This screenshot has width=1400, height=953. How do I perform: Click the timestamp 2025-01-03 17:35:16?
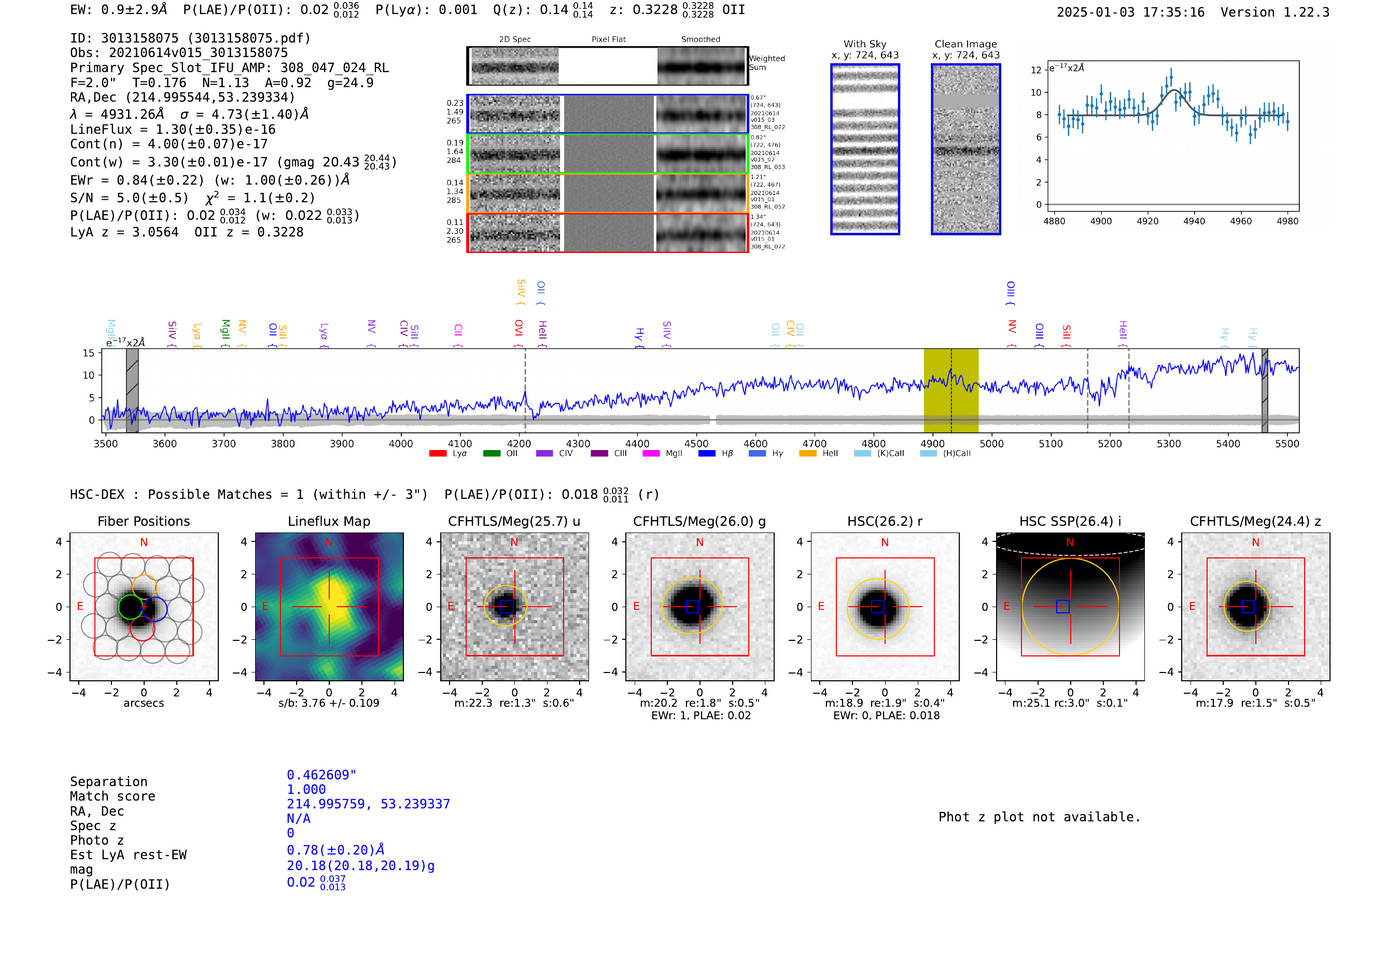1131,12
